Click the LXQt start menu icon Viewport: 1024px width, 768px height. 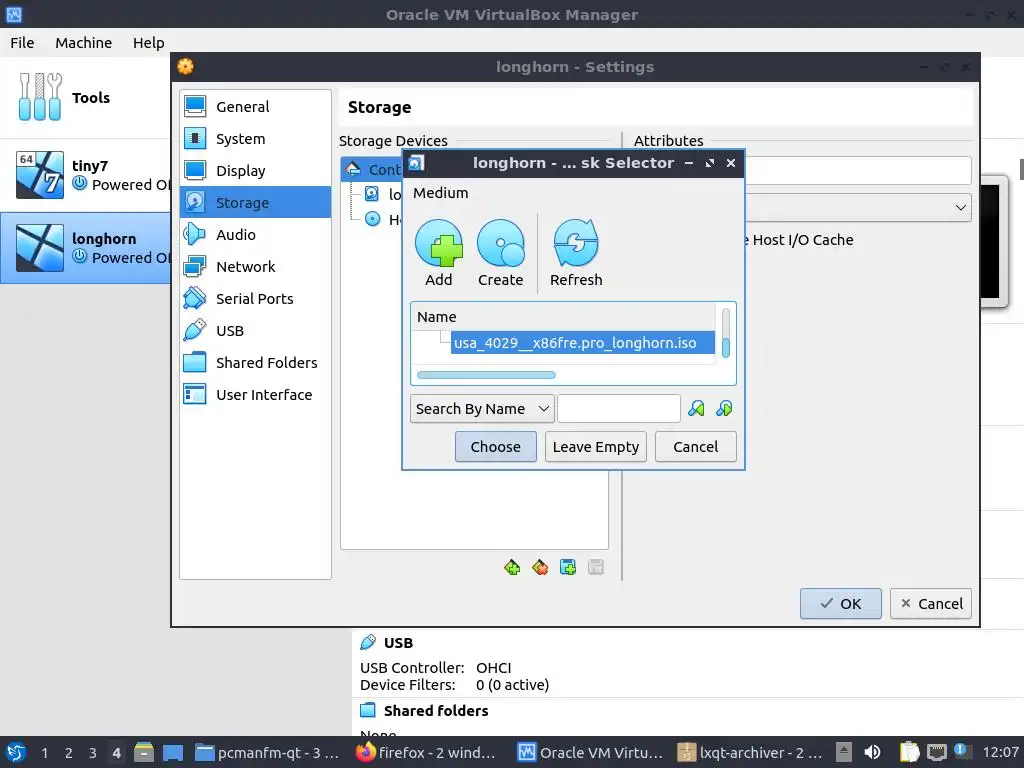point(16,752)
